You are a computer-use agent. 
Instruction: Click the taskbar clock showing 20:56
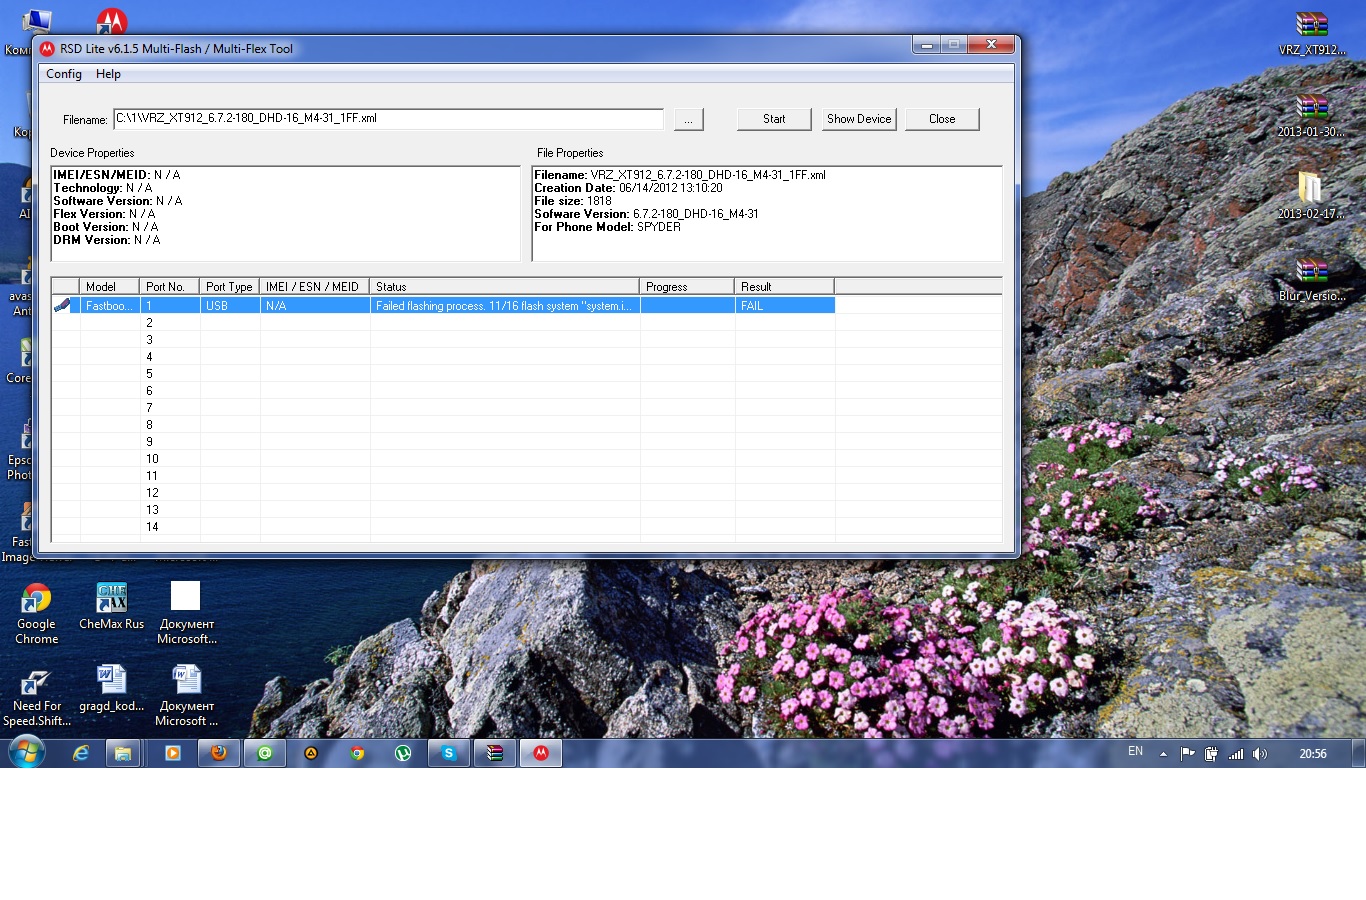coord(1313,754)
